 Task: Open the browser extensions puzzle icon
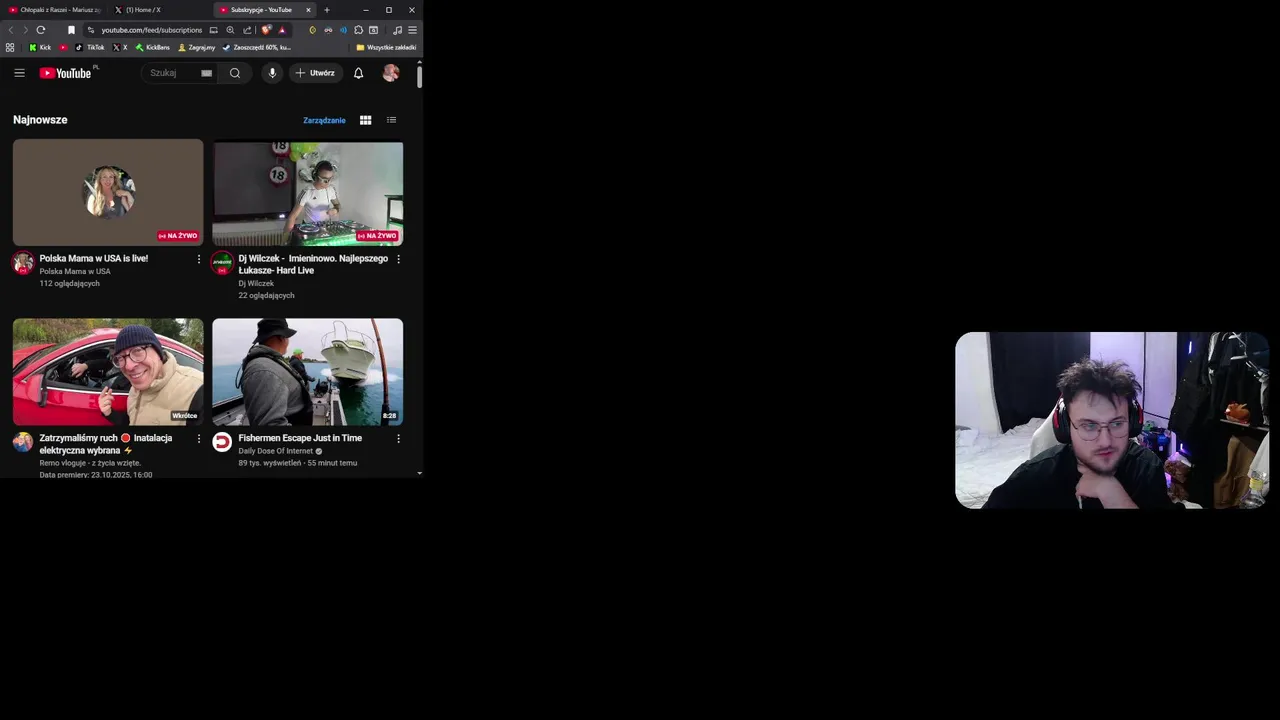[358, 30]
